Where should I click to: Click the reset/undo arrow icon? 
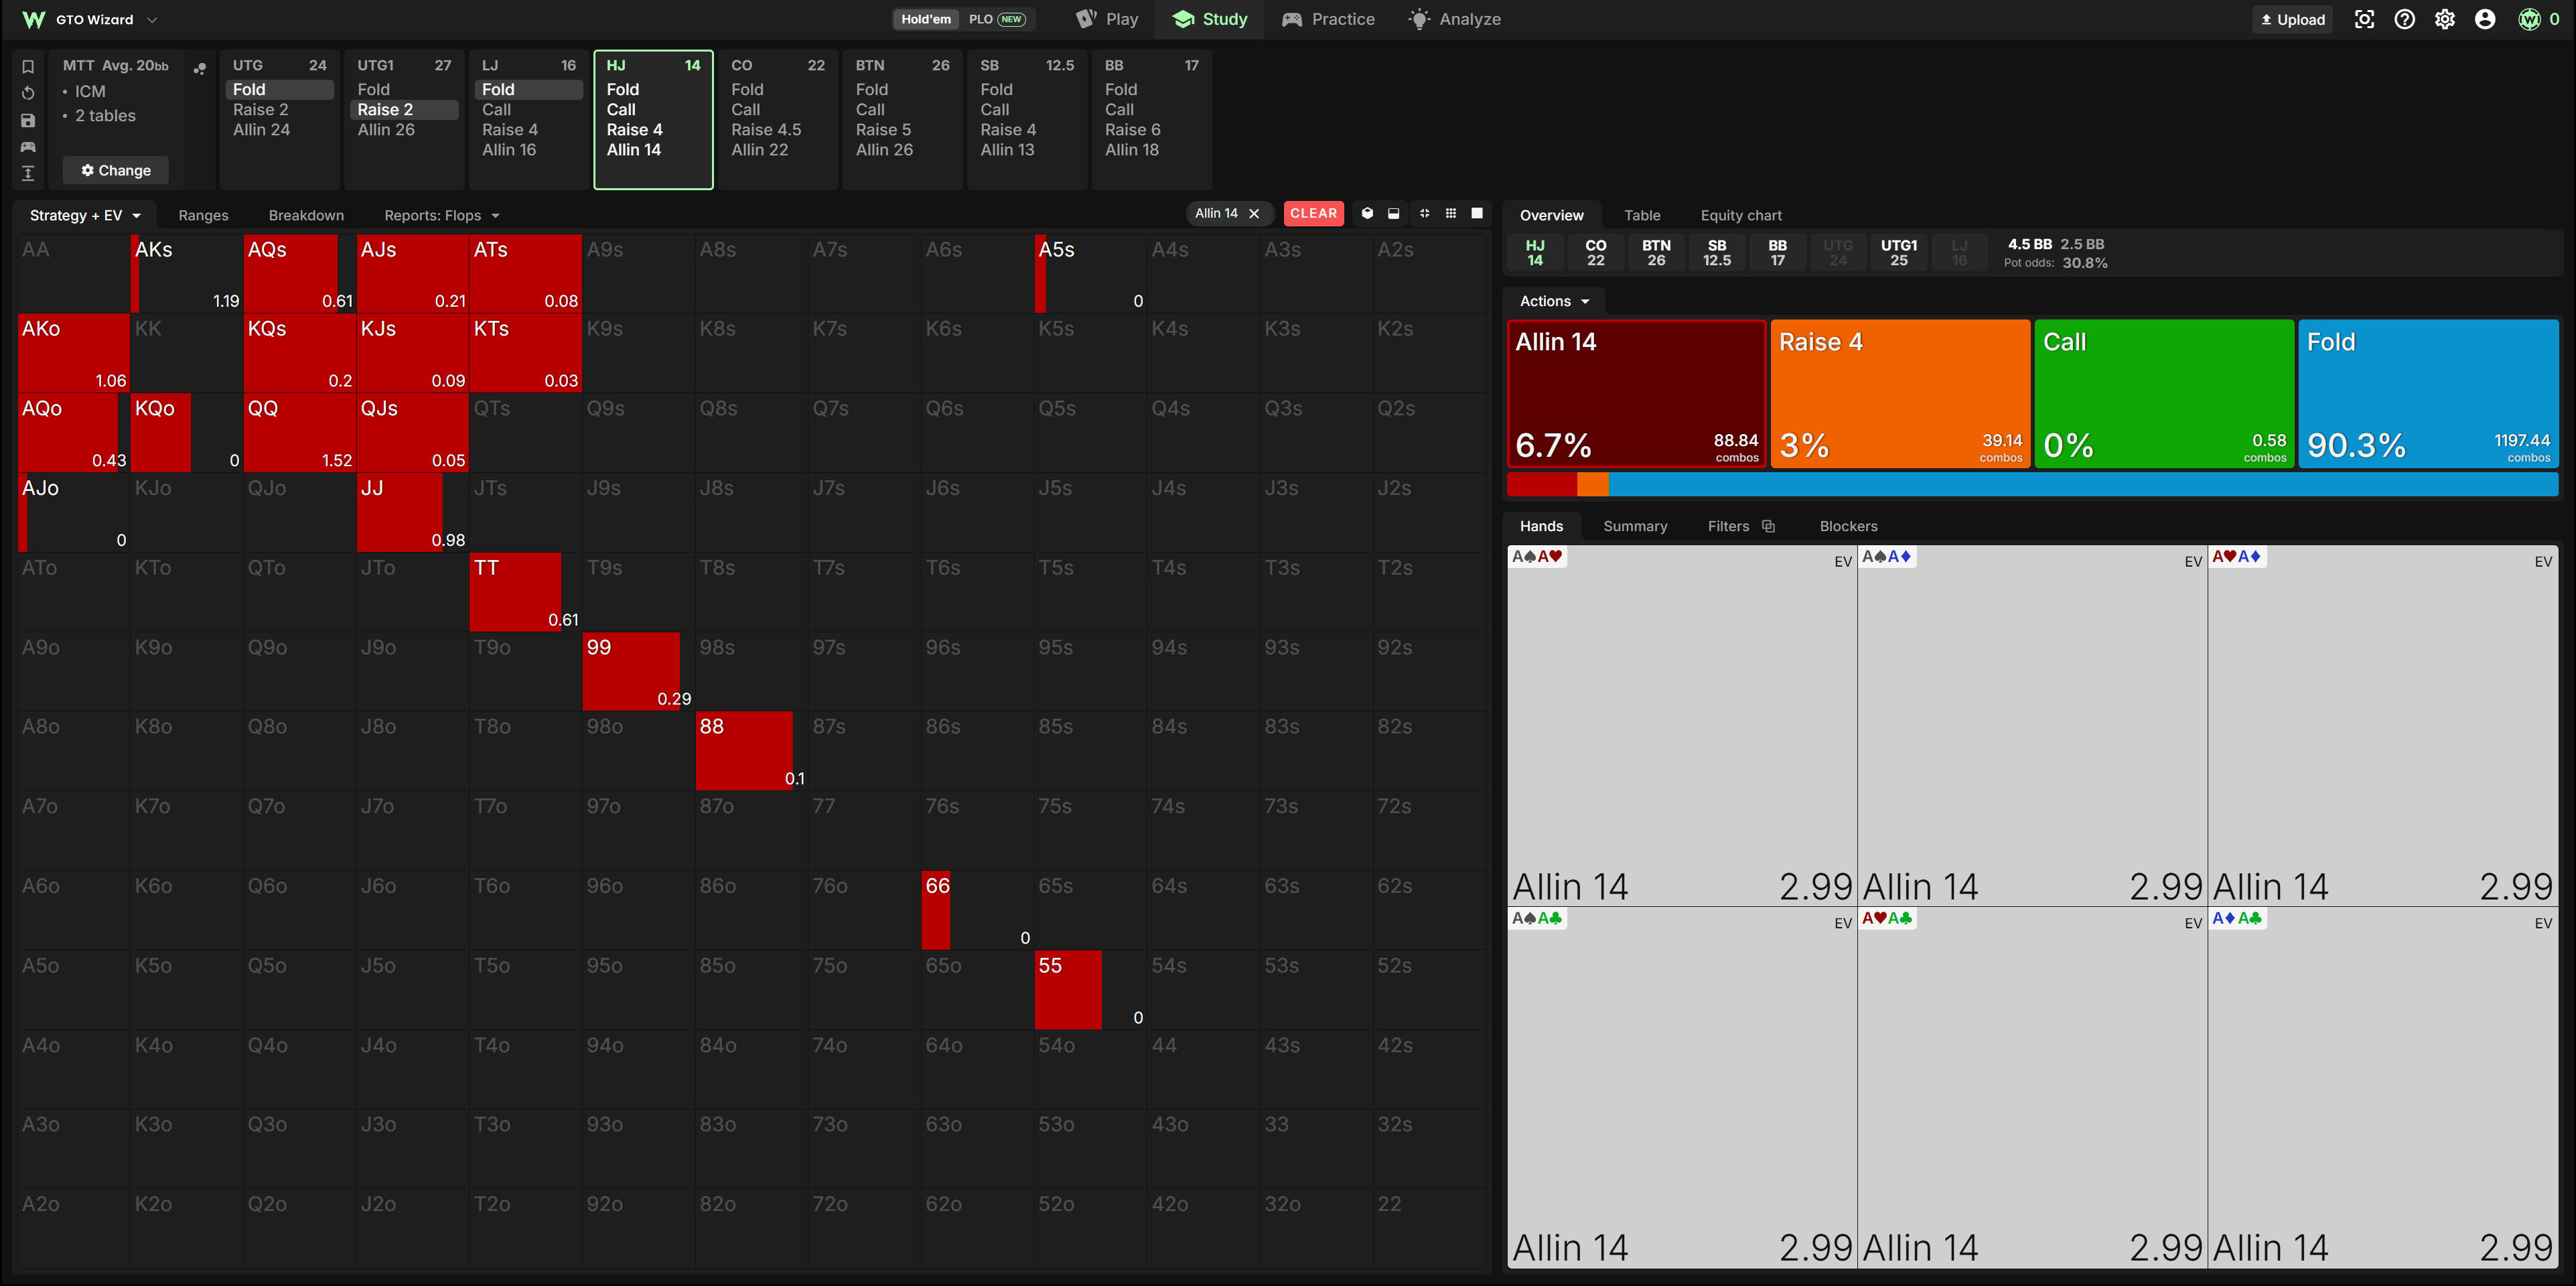(x=28, y=93)
